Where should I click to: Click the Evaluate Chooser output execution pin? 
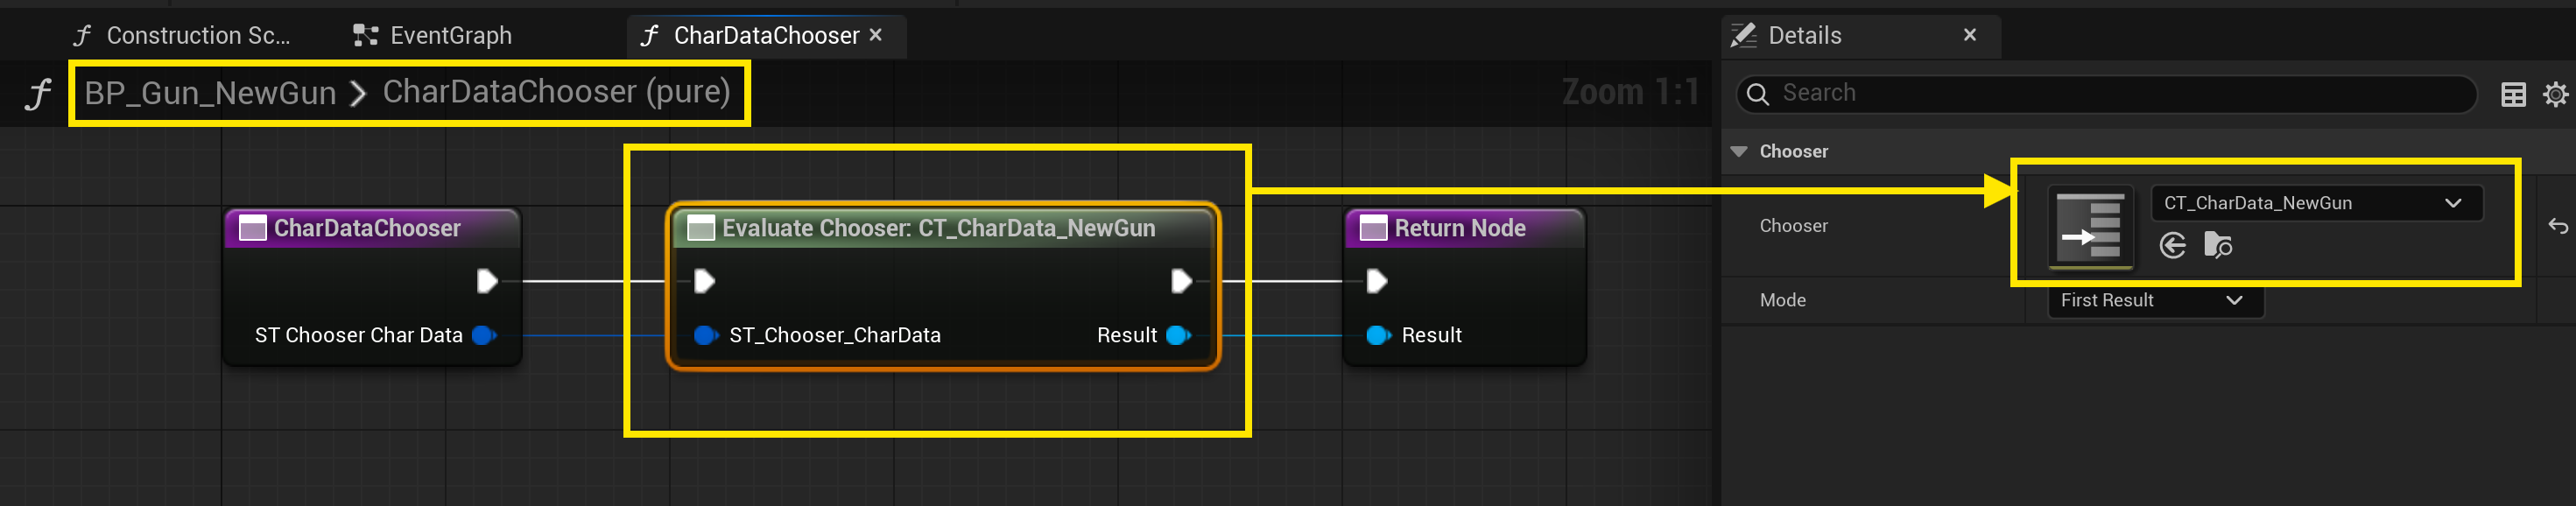(1181, 281)
